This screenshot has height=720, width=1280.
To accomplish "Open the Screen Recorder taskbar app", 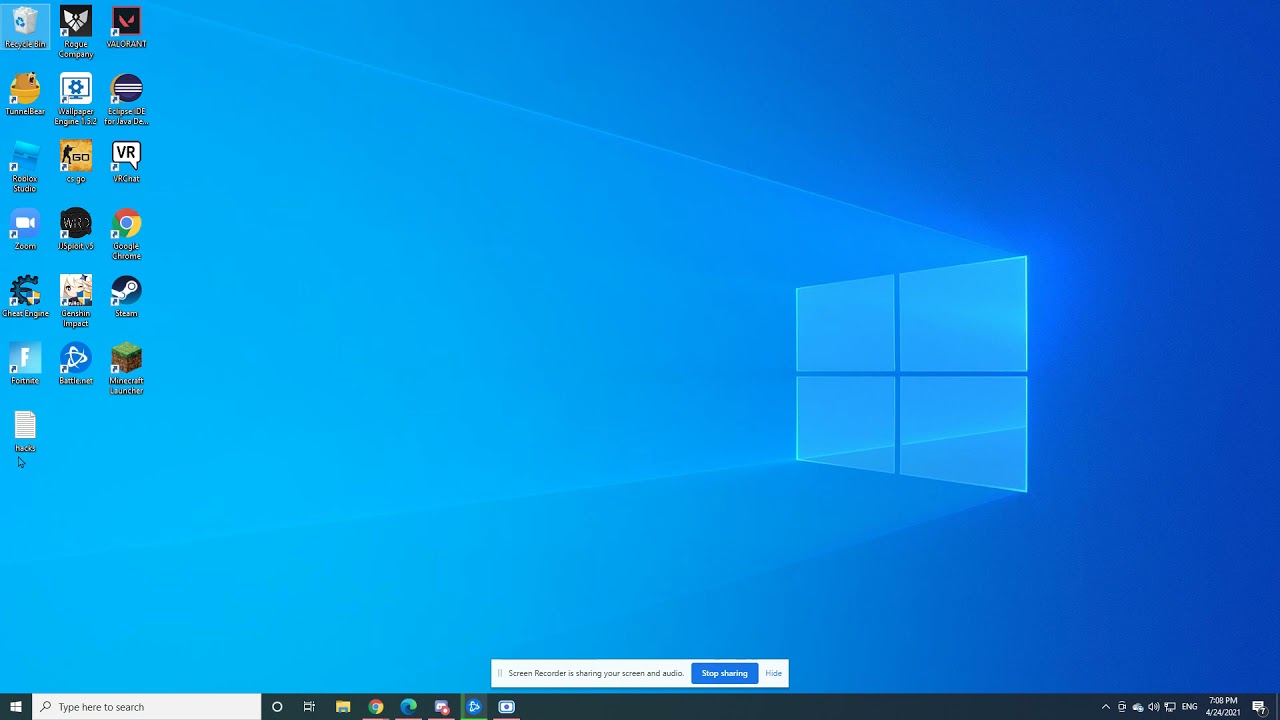I will coord(506,707).
